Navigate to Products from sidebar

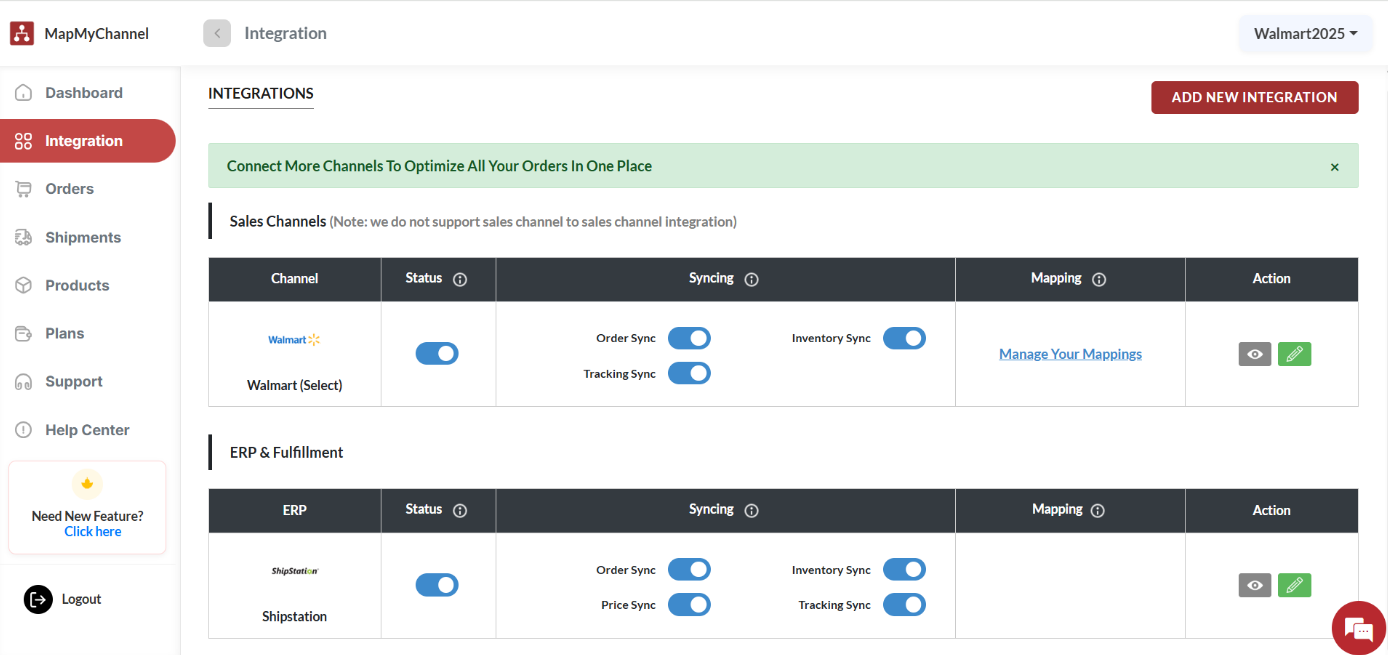tap(75, 285)
